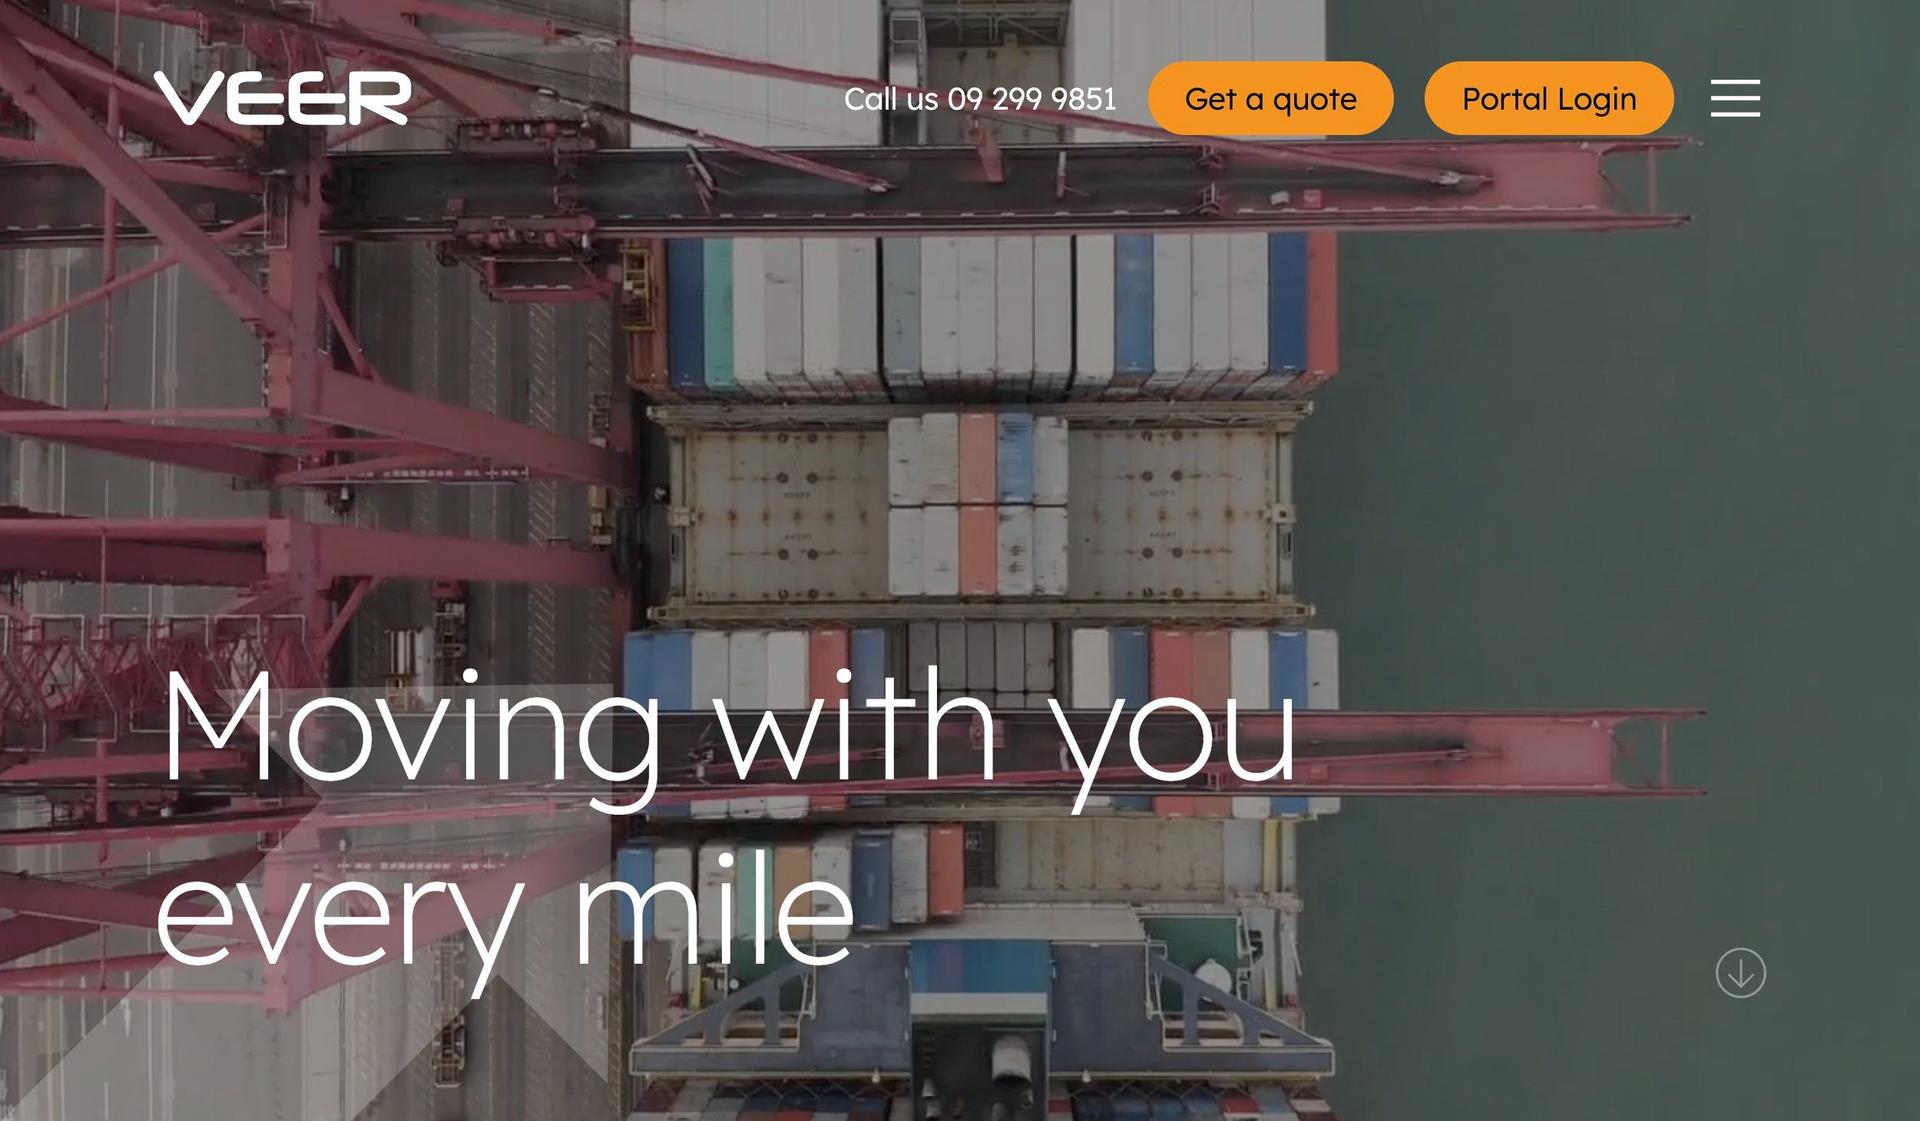Screen dimensions: 1920x1121
Task: Click the circled down-arrow scroll icon
Action: point(1741,973)
